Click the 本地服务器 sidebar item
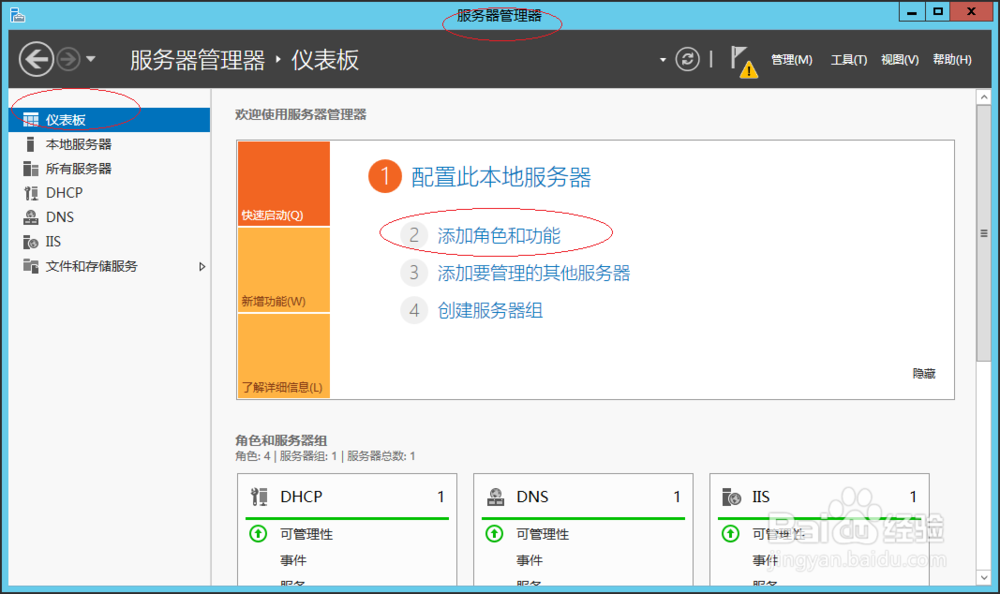This screenshot has height=594, width=1000. pyautogui.click(x=78, y=144)
